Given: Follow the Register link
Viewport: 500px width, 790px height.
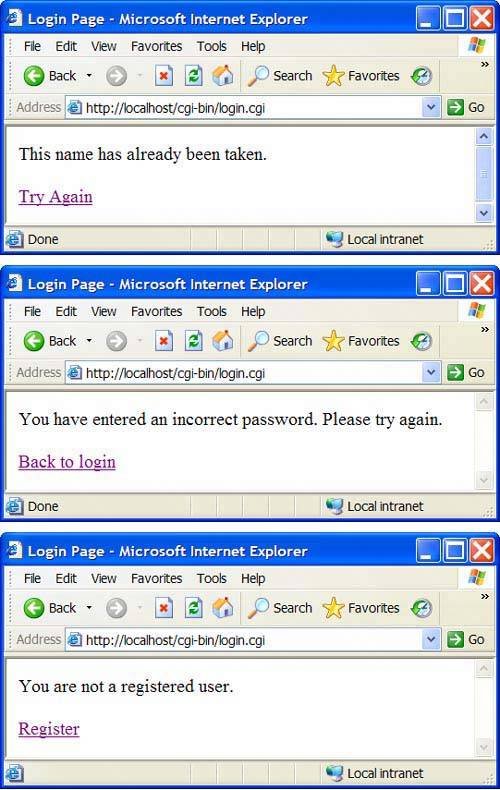Looking at the screenshot, I should [x=49, y=729].
